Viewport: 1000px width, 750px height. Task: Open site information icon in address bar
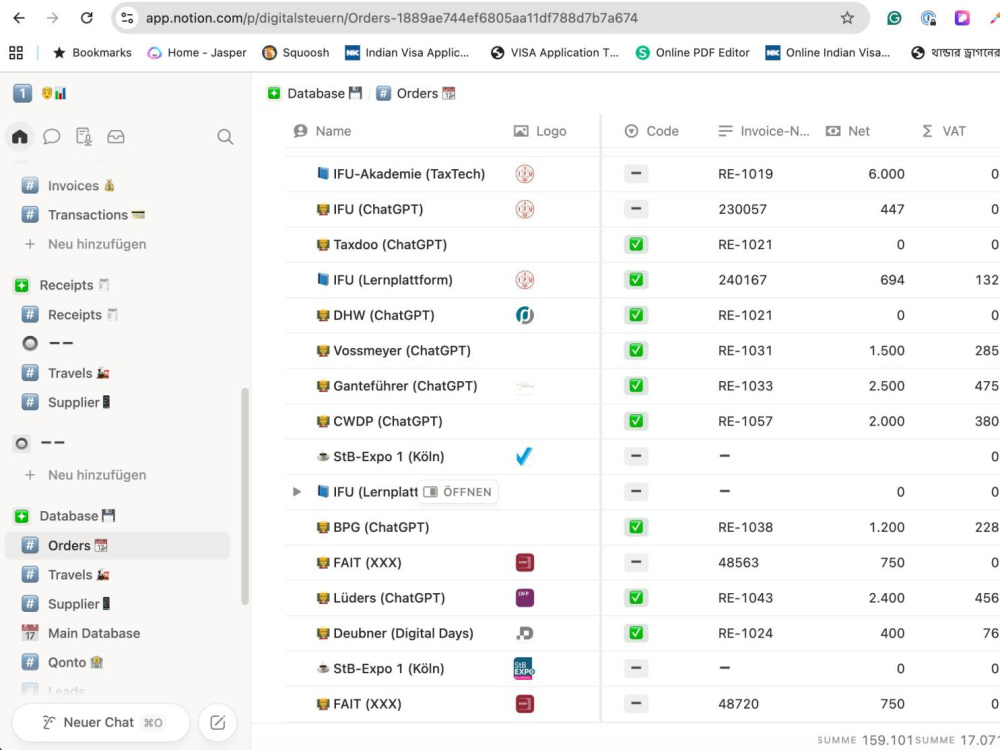pyautogui.click(x=128, y=18)
